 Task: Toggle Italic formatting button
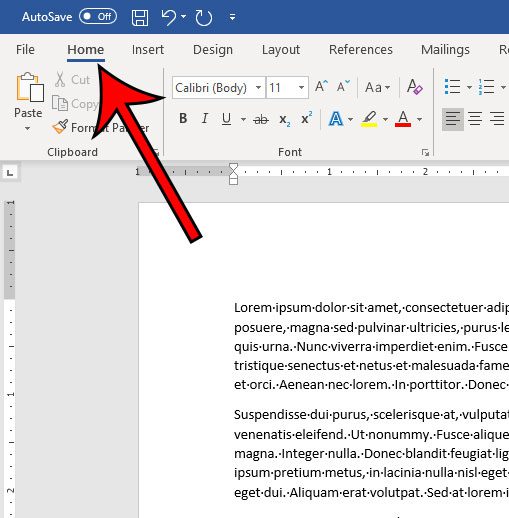[205, 118]
